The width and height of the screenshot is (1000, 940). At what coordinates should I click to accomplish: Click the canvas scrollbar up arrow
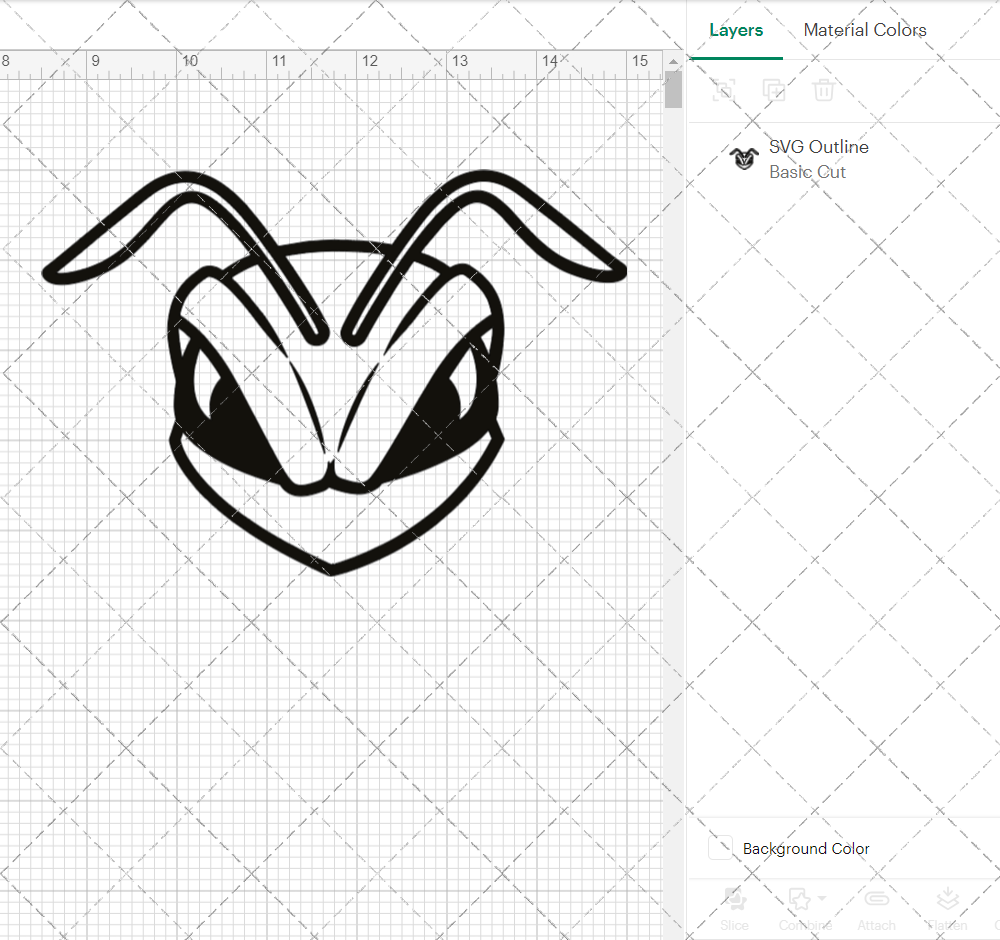[673, 62]
